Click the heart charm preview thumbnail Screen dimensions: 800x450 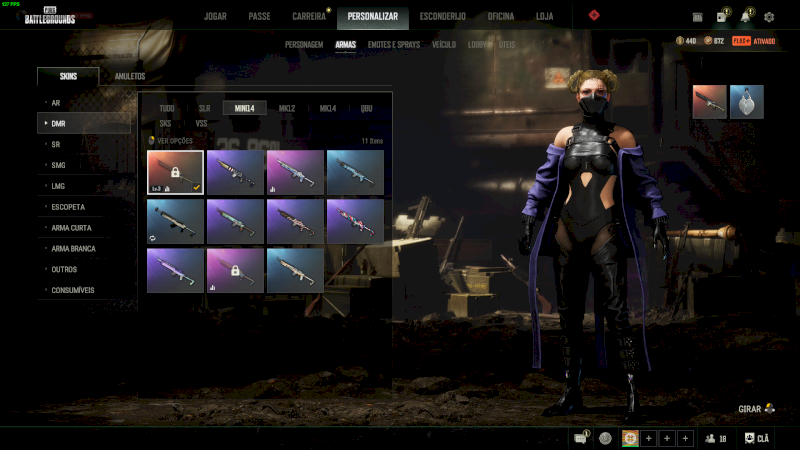[746, 102]
